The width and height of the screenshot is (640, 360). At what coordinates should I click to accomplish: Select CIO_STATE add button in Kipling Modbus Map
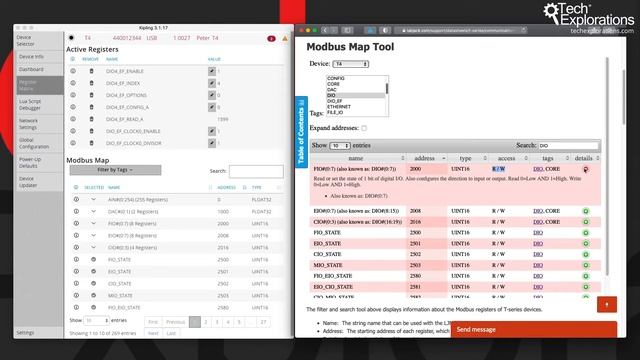(x=93, y=284)
